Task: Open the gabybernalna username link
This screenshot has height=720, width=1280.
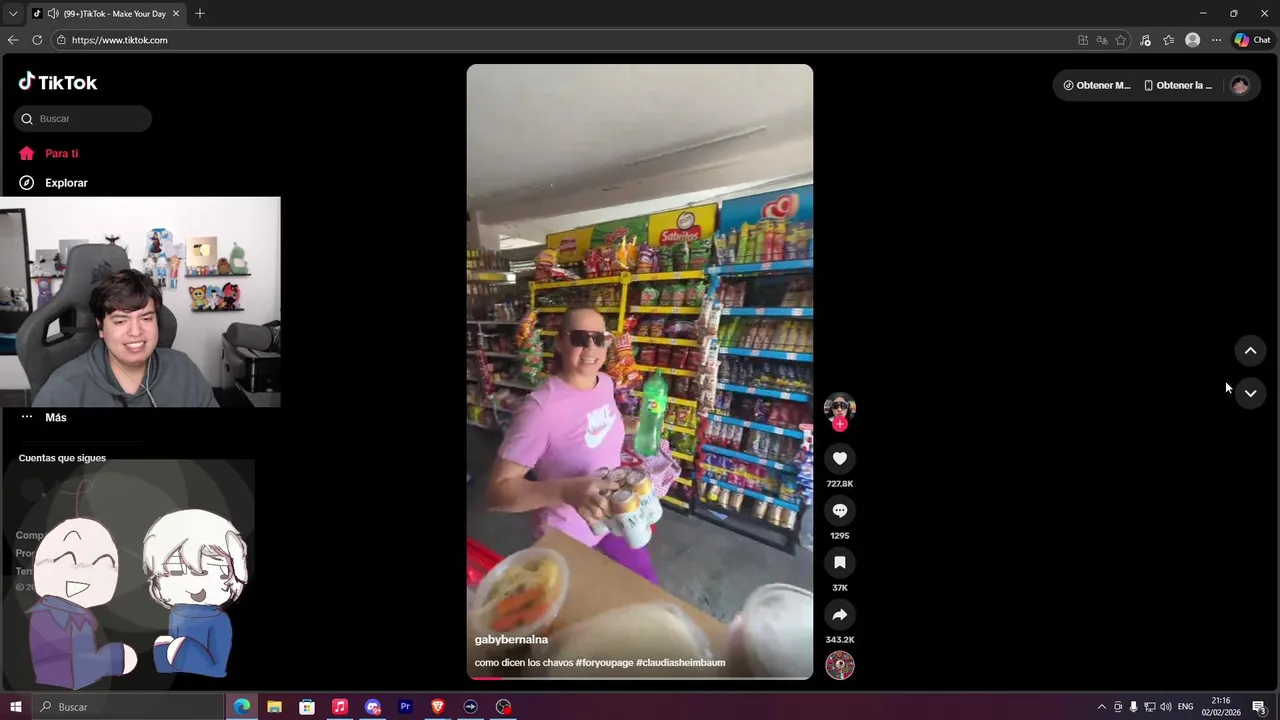Action: click(x=511, y=640)
